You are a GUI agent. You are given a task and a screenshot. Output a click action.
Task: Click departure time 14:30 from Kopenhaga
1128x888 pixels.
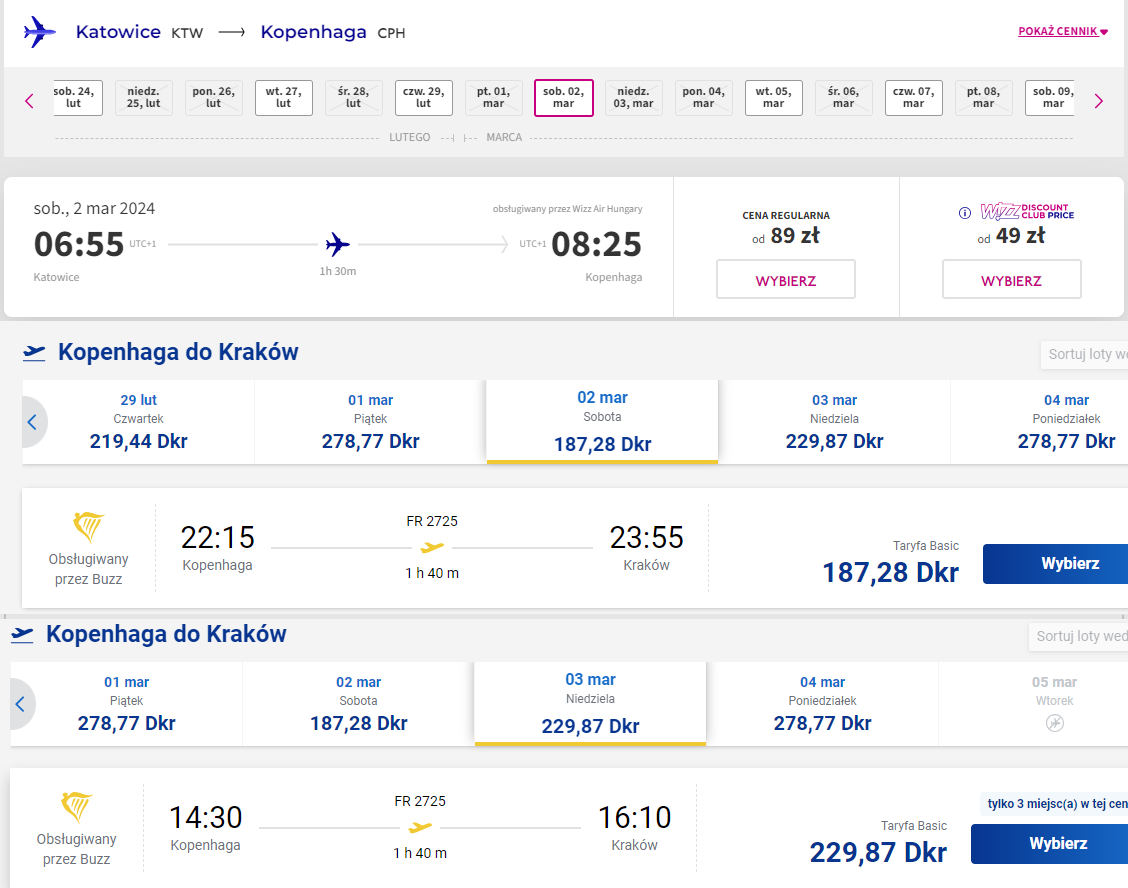206,817
